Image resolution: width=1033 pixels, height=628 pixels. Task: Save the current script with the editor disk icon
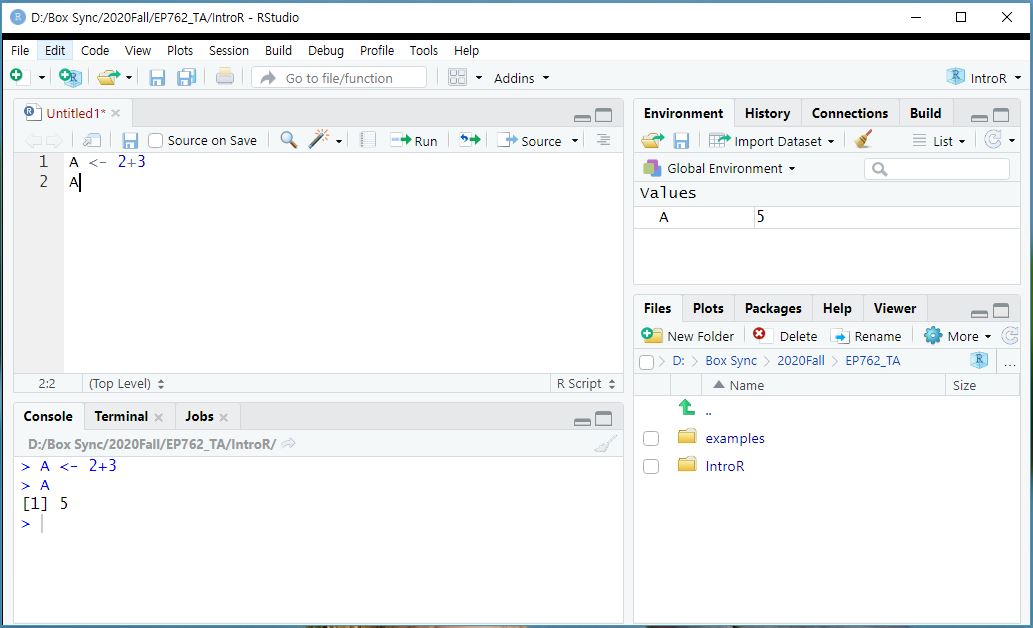130,141
